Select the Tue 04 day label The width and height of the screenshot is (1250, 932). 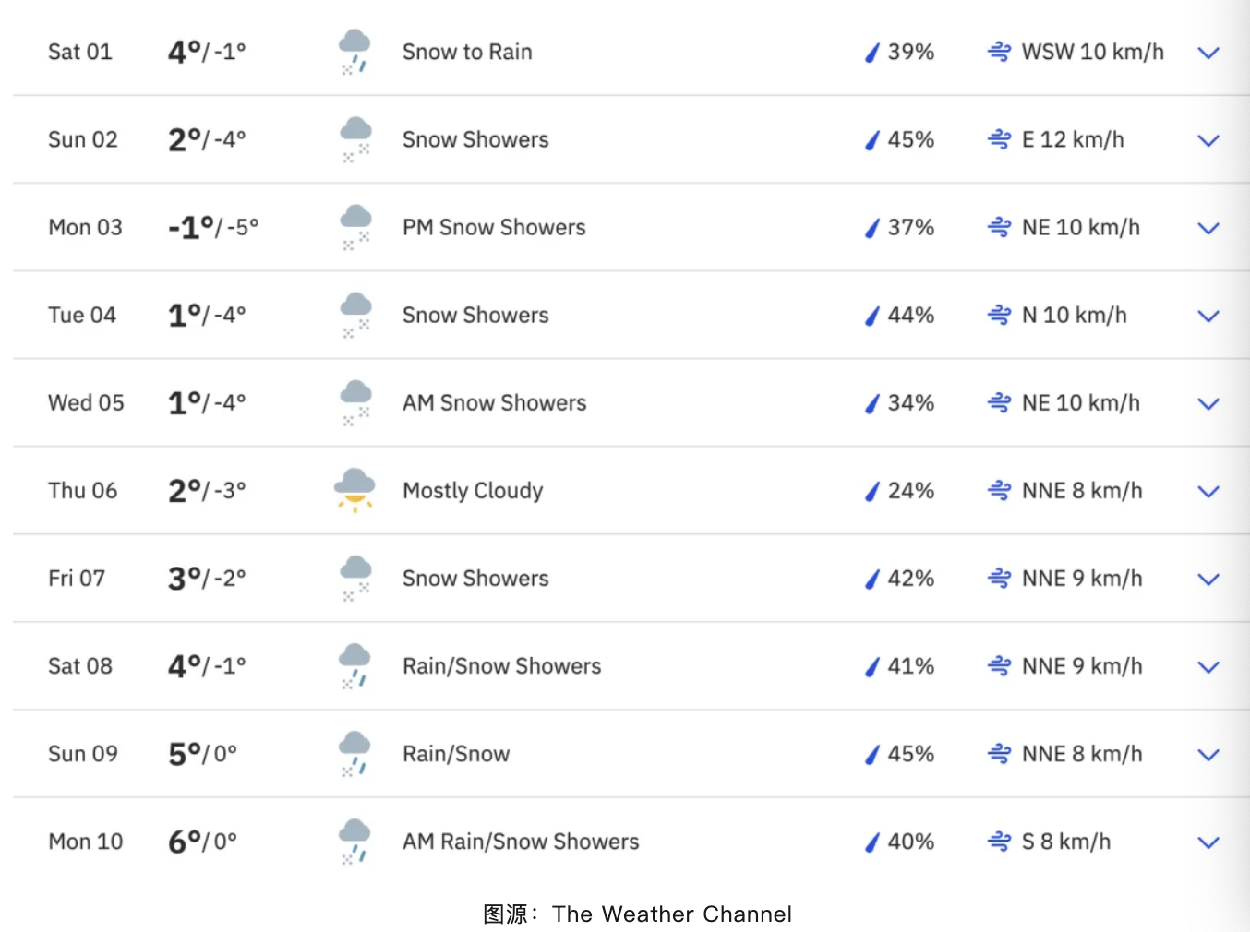click(x=82, y=315)
